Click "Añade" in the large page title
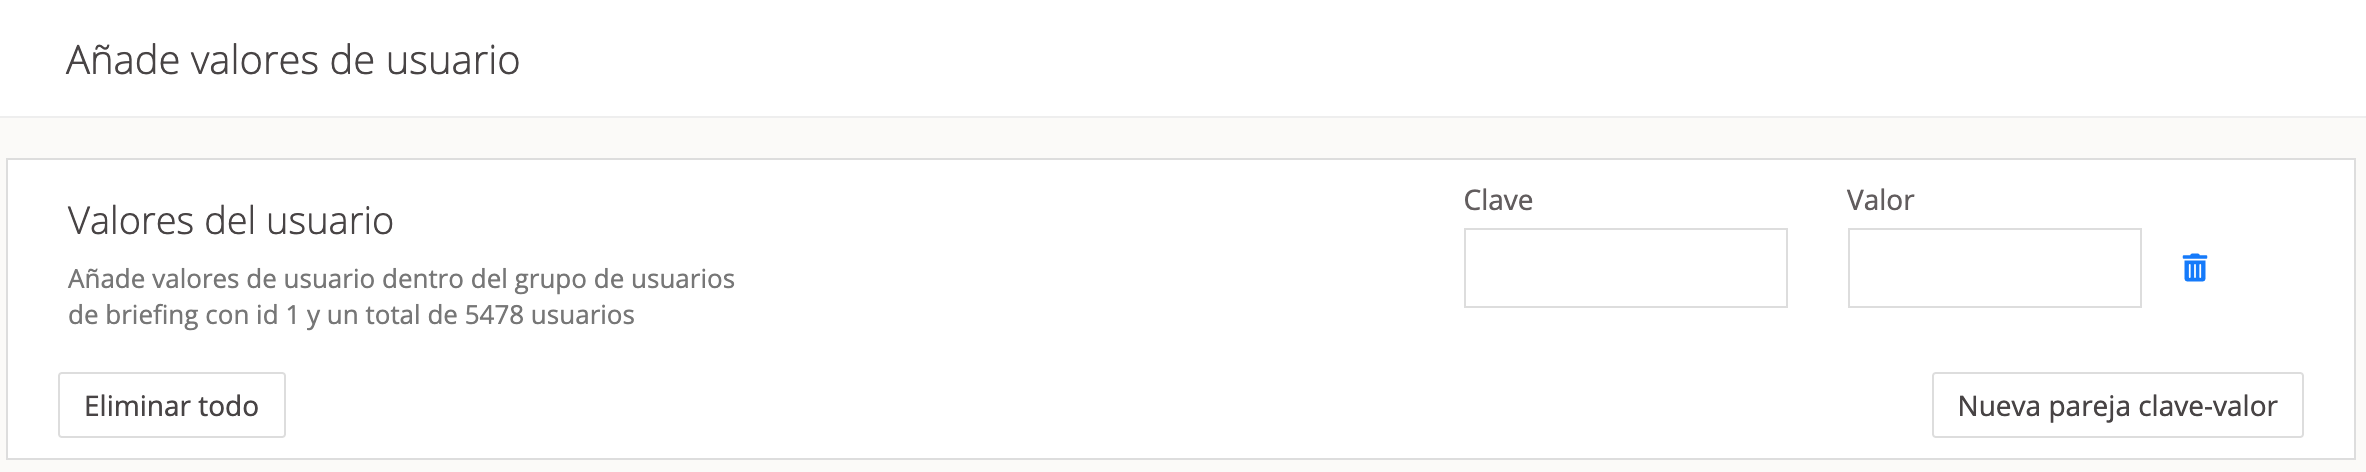This screenshot has width=2366, height=472. (122, 61)
